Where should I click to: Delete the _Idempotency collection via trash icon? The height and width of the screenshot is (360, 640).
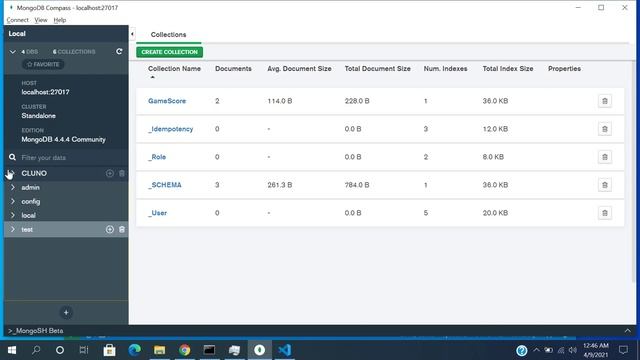pyautogui.click(x=604, y=129)
